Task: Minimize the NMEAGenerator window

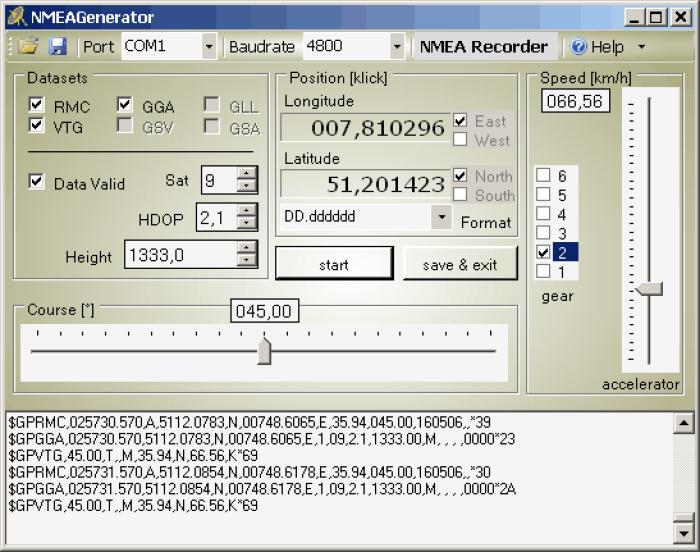Action: 633,17
